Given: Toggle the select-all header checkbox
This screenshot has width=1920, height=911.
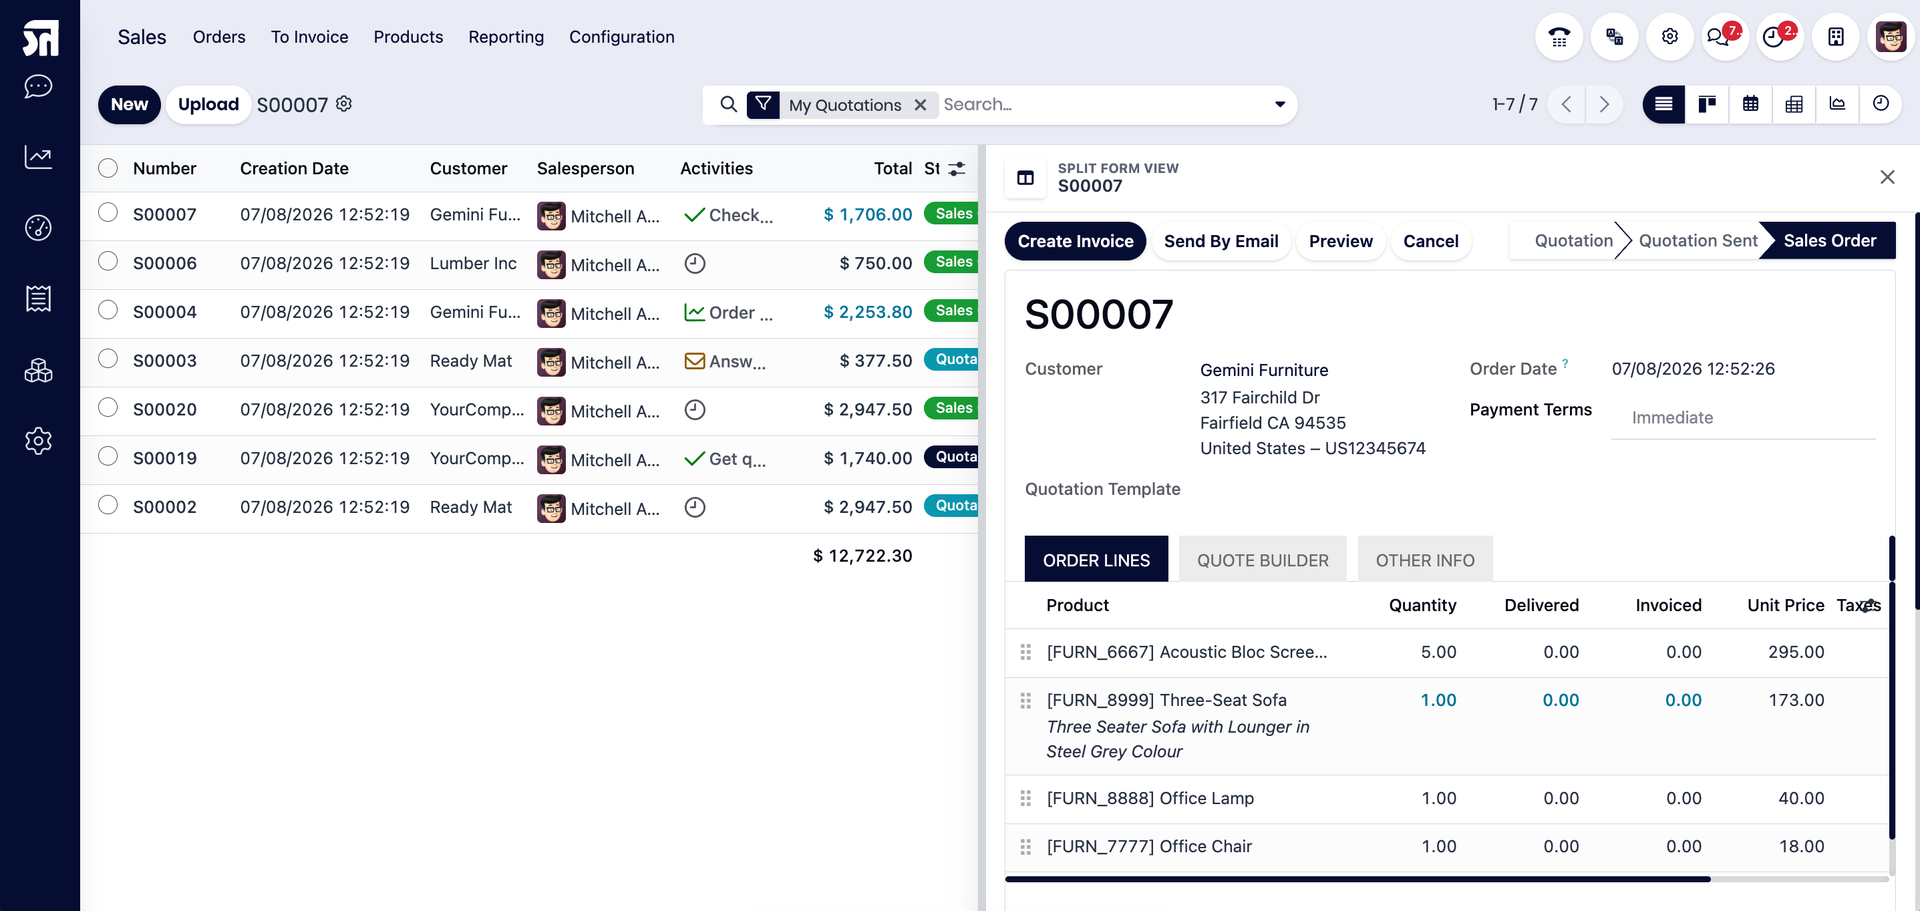Looking at the screenshot, I should (108, 168).
